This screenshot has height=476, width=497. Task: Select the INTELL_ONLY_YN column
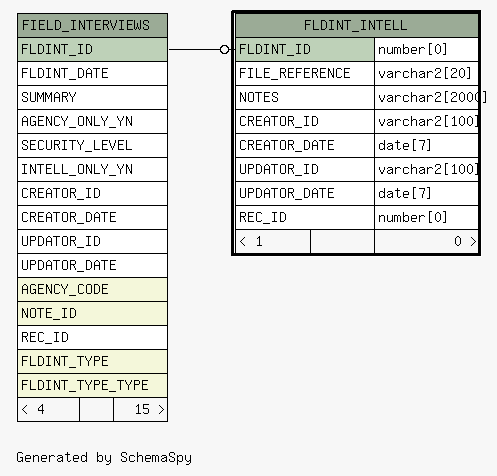pos(92,170)
